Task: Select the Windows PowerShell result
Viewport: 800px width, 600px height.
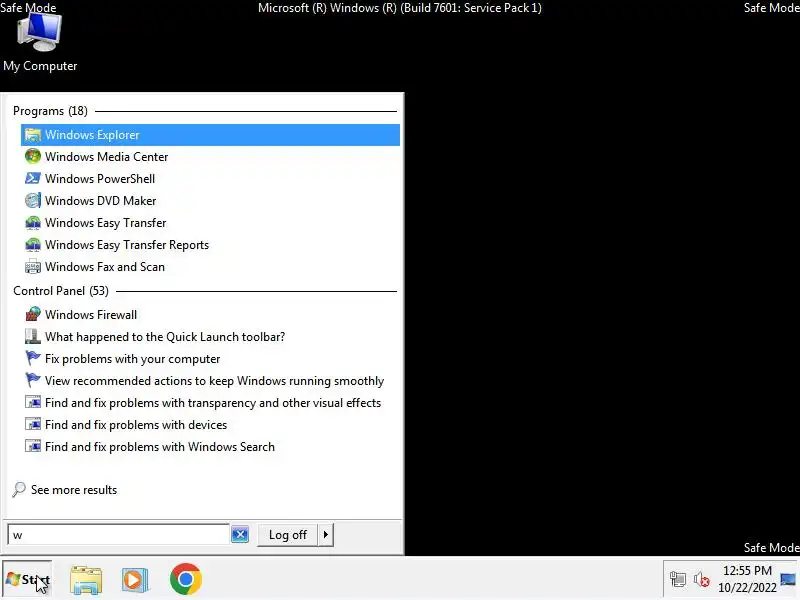Action: pos(210,179)
